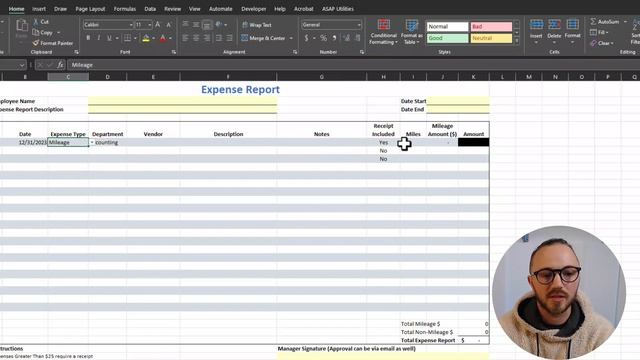
Task: Switch to the Developer tab
Action: coord(253,9)
